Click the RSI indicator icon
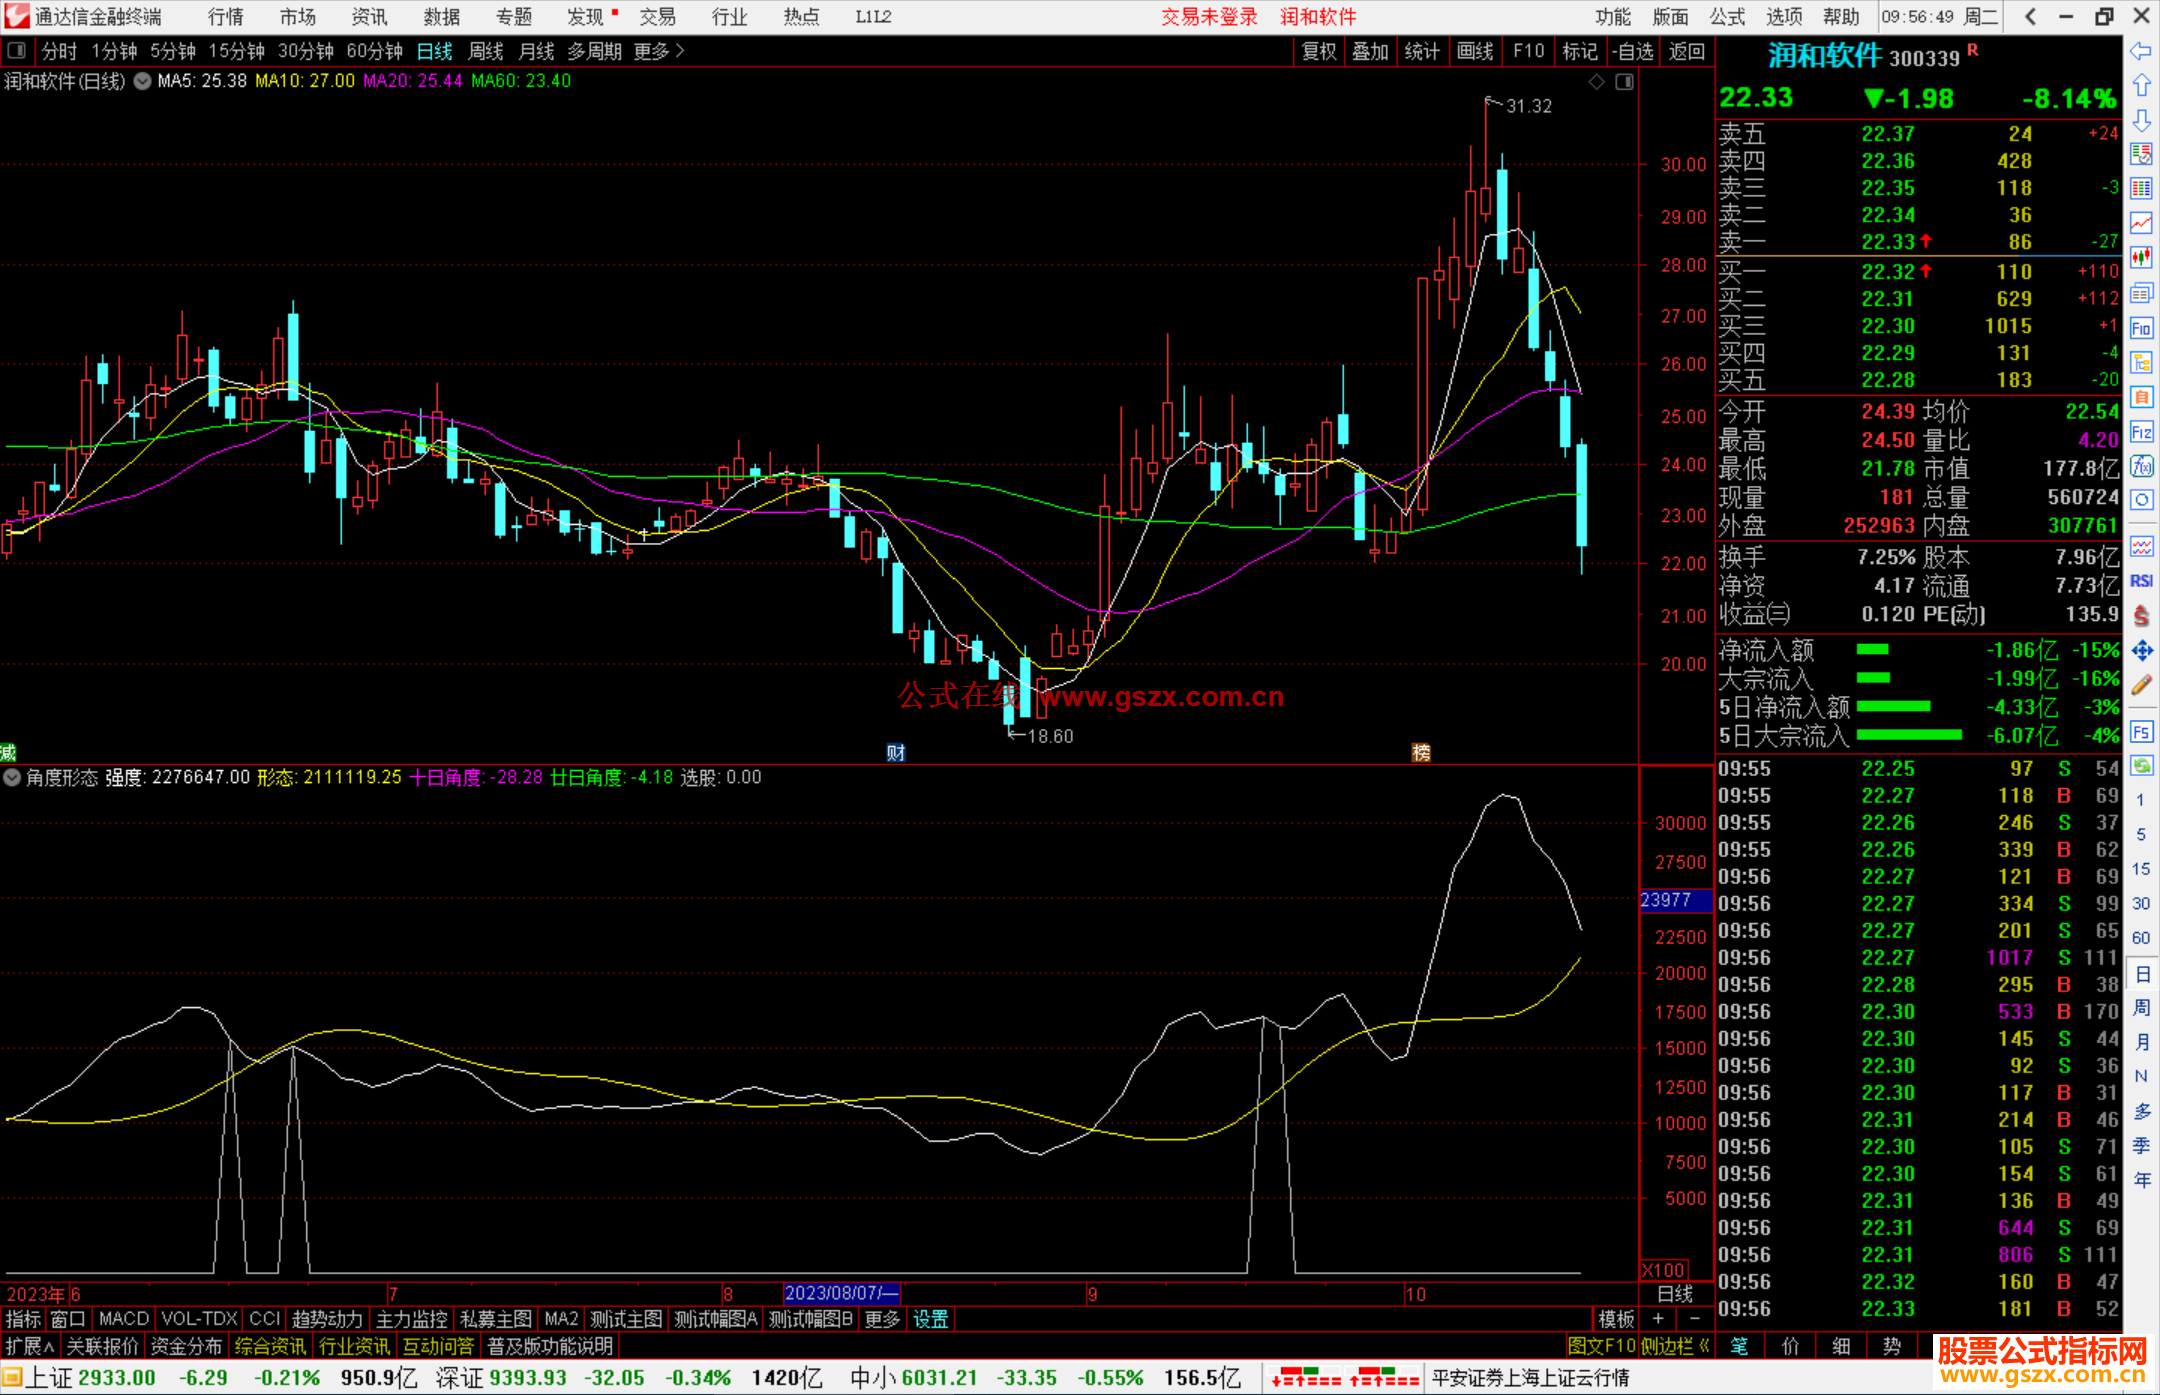Image resolution: width=2160 pixels, height=1395 pixels. coord(2141,581)
